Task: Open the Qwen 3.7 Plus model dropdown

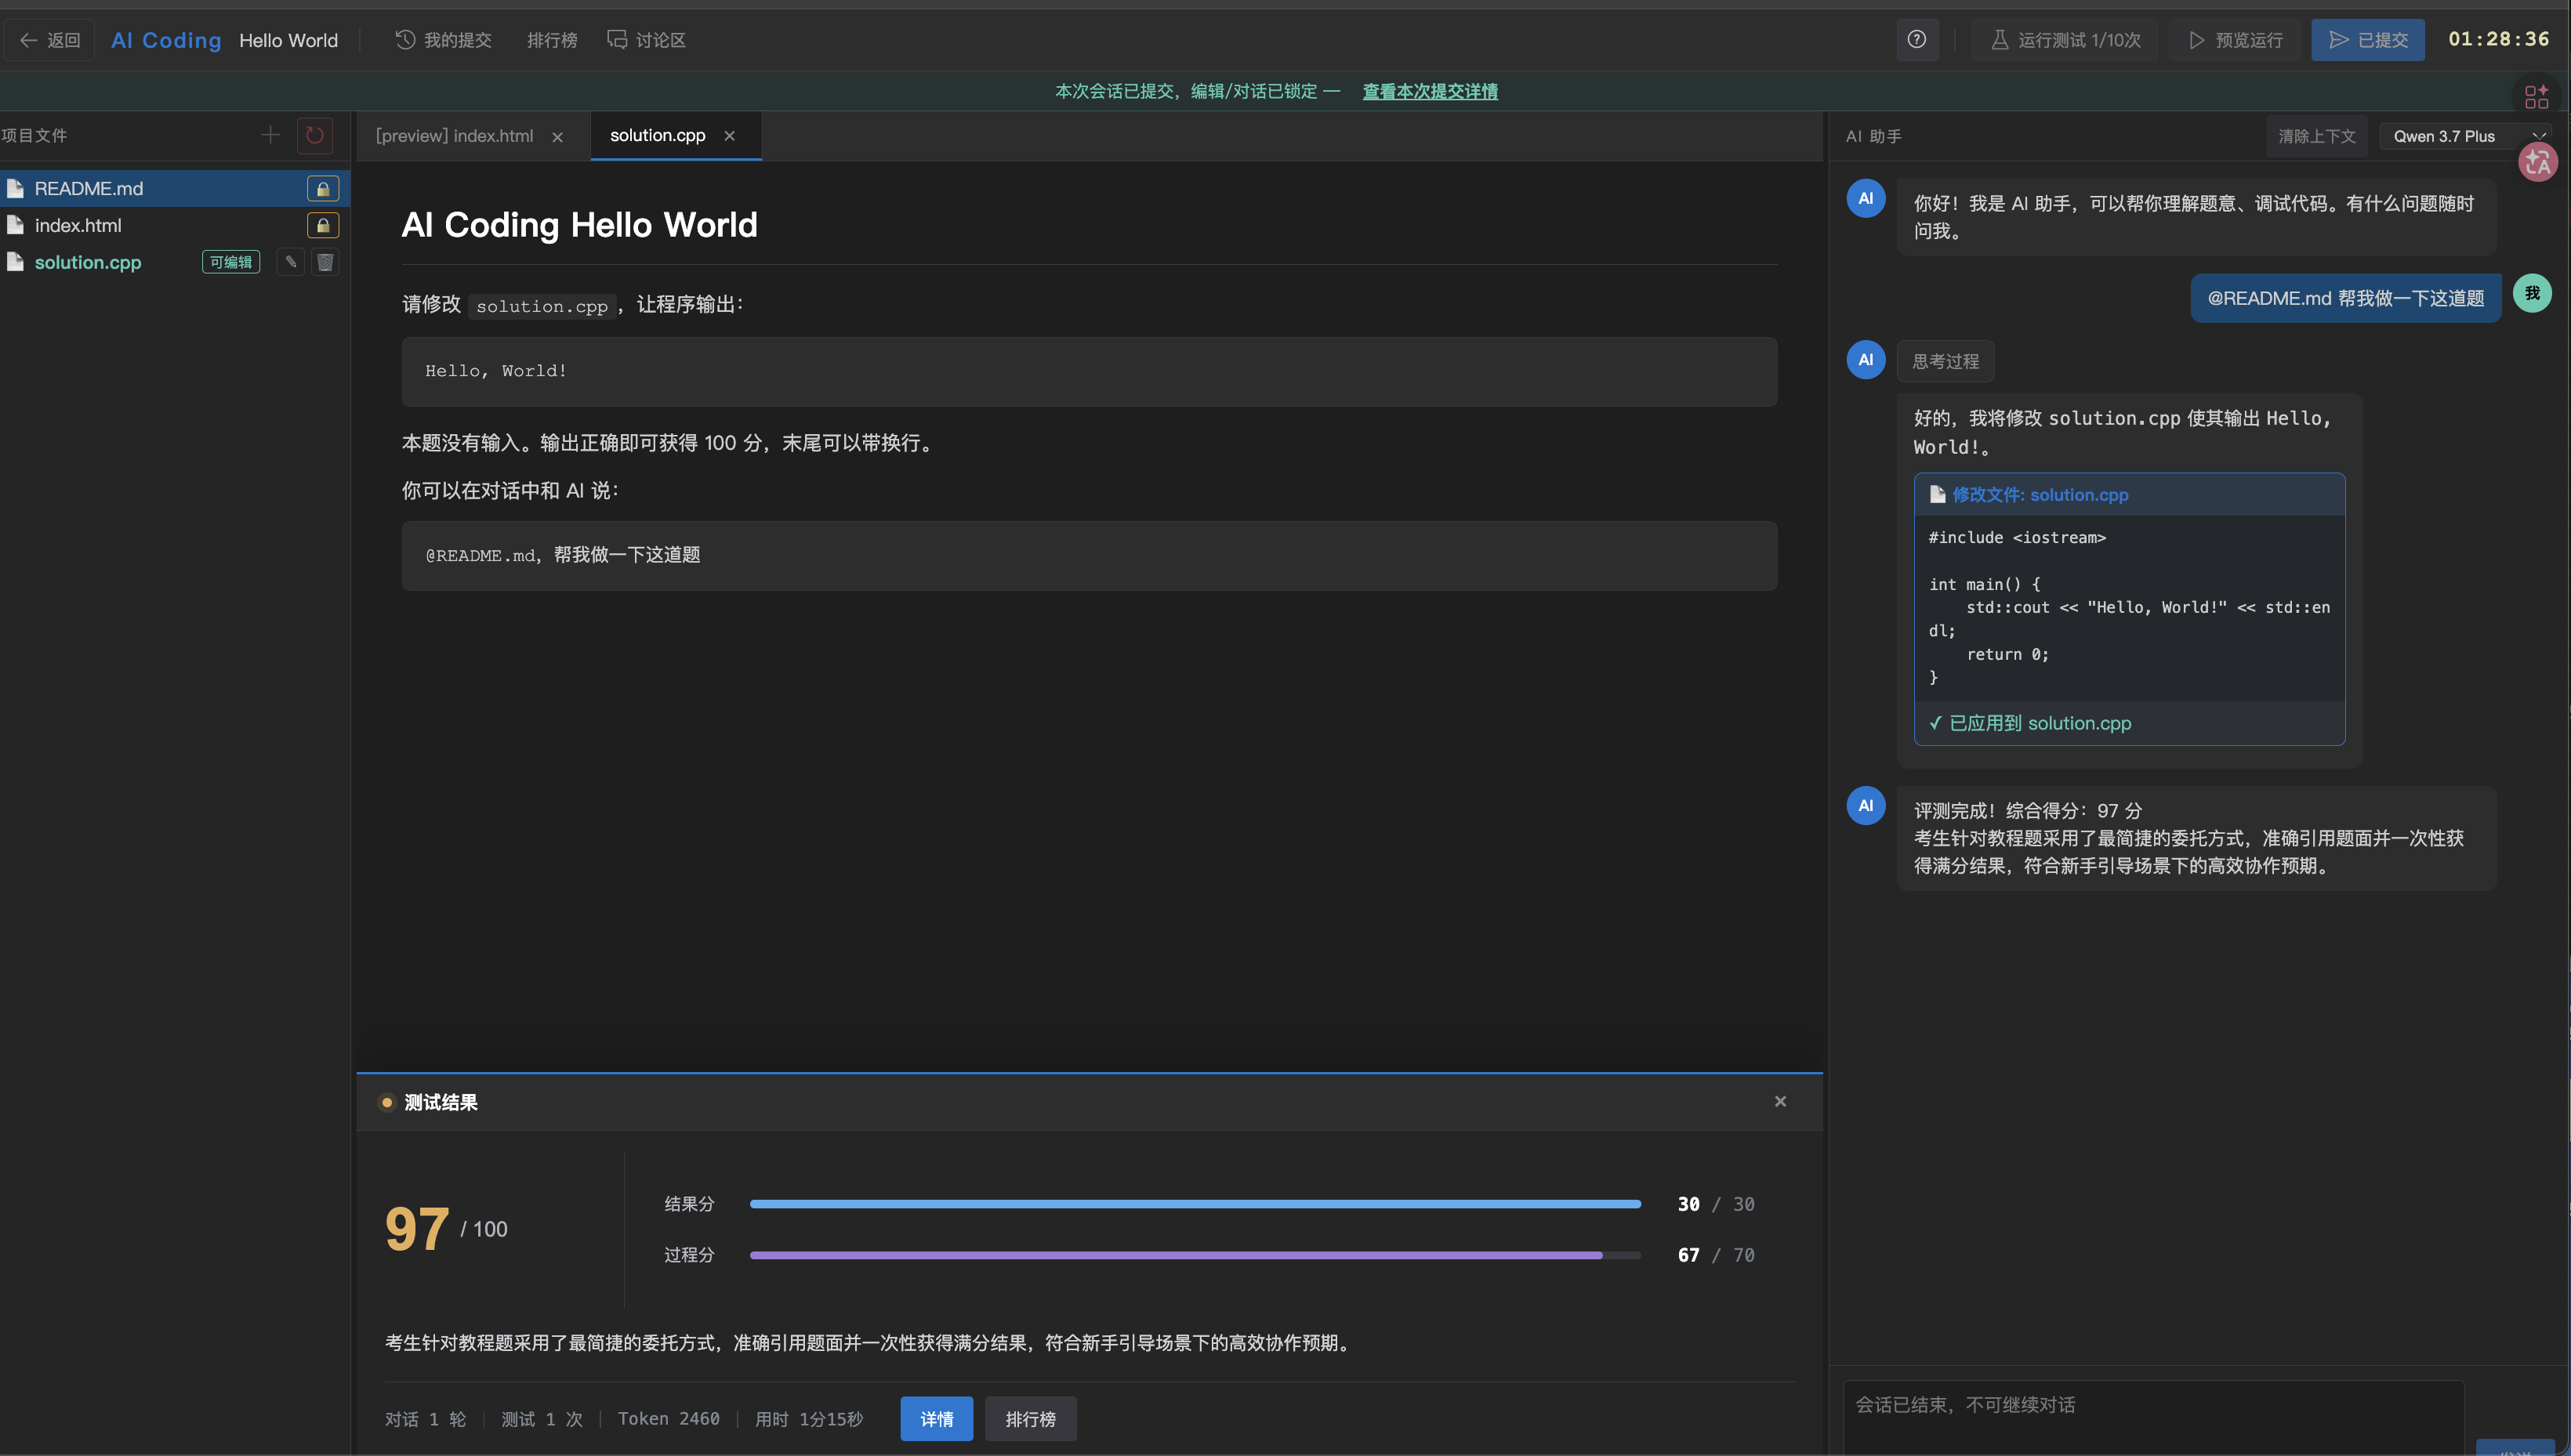Action: point(2465,136)
